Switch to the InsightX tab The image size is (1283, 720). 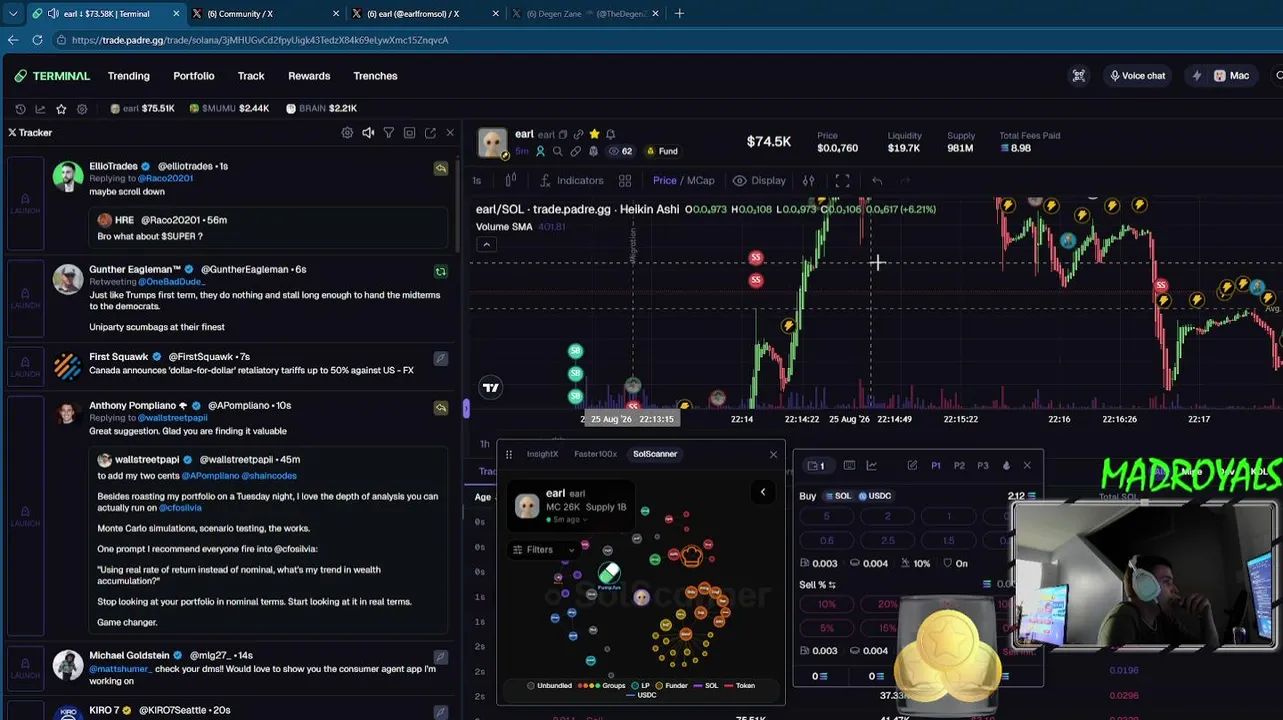pos(543,454)
